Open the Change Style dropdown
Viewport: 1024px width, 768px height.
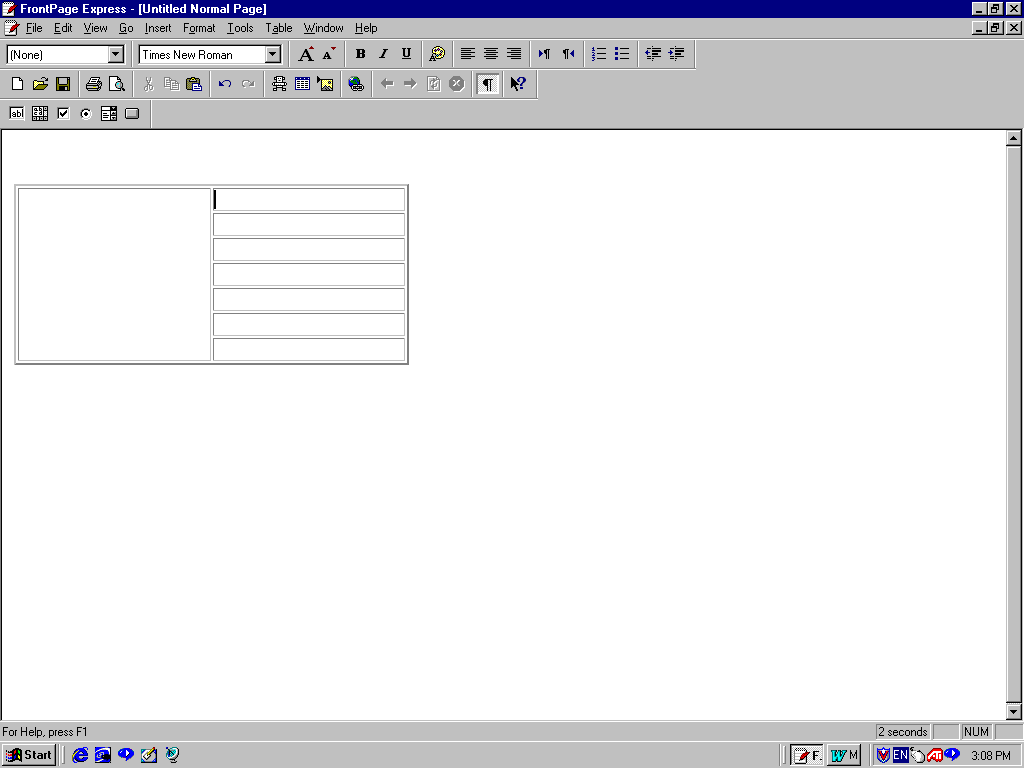[115, 55]
